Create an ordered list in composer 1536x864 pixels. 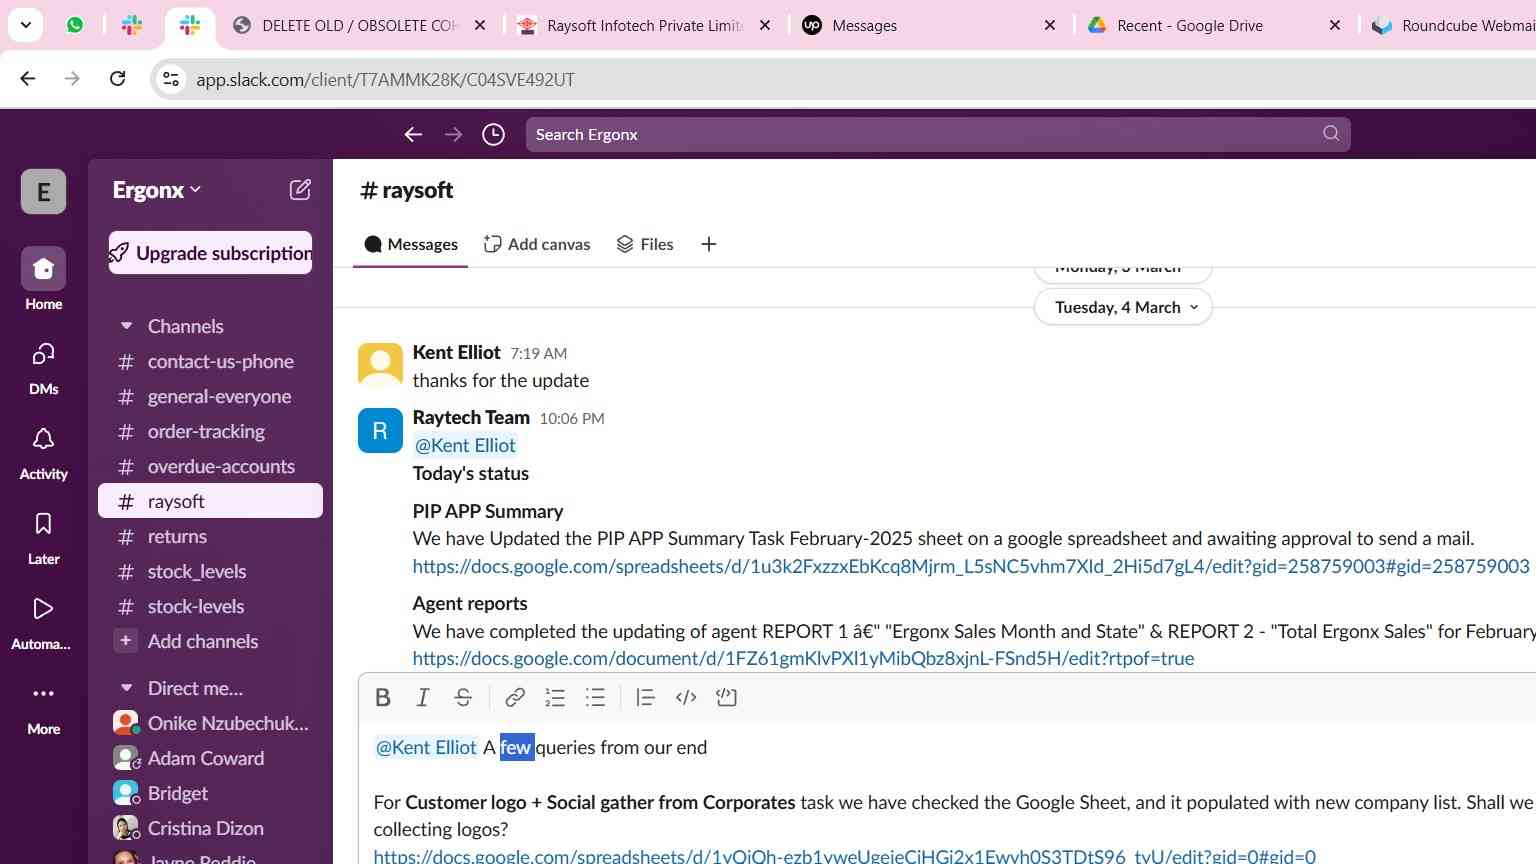(555, 698)
